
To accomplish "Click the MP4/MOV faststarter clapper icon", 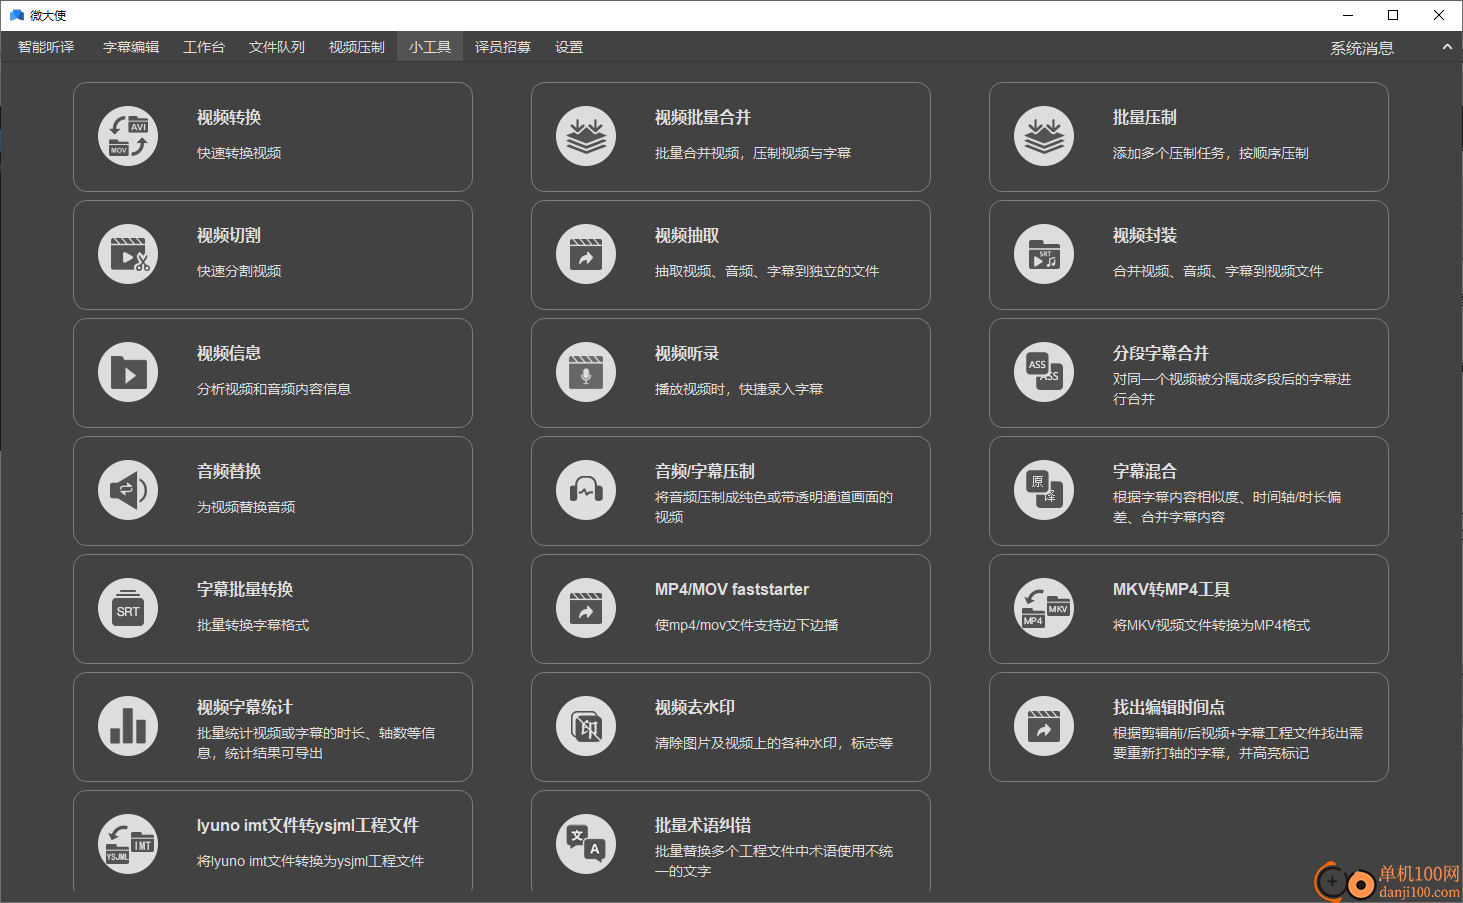I will click(x=586, y=608).
